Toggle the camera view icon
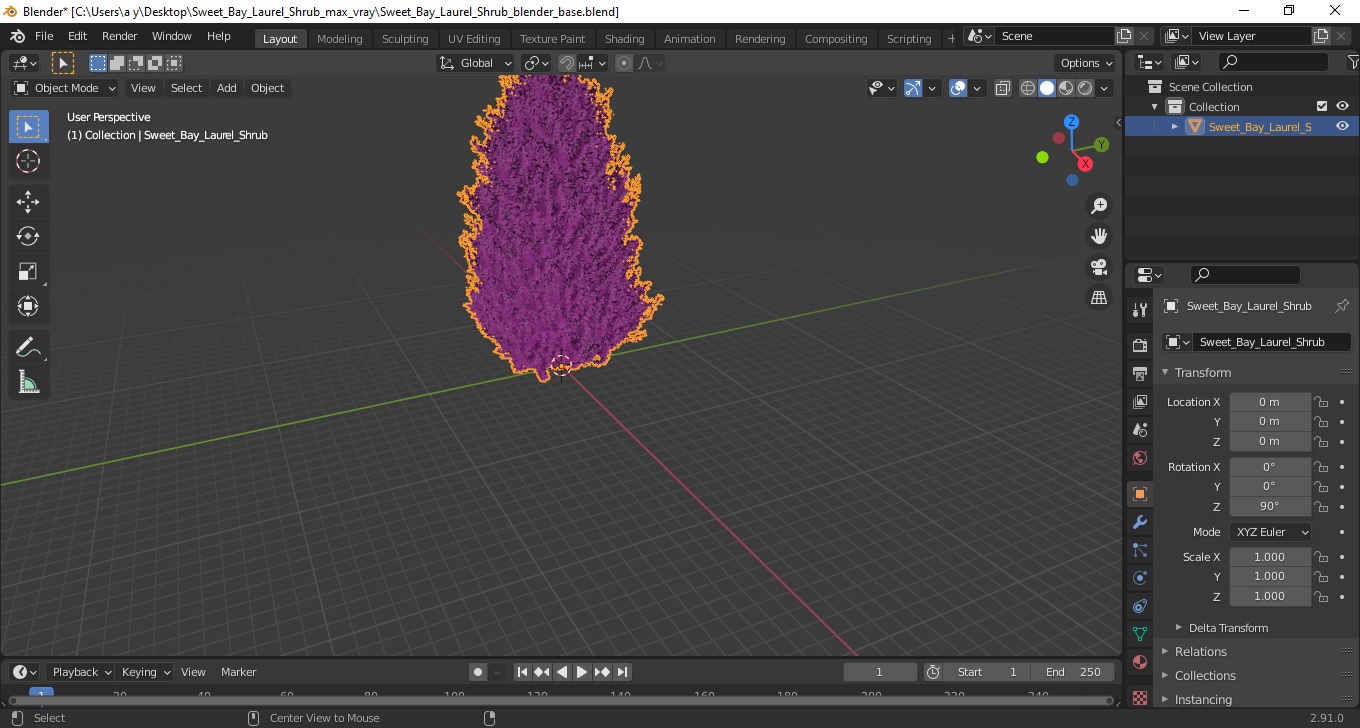 1099,267
